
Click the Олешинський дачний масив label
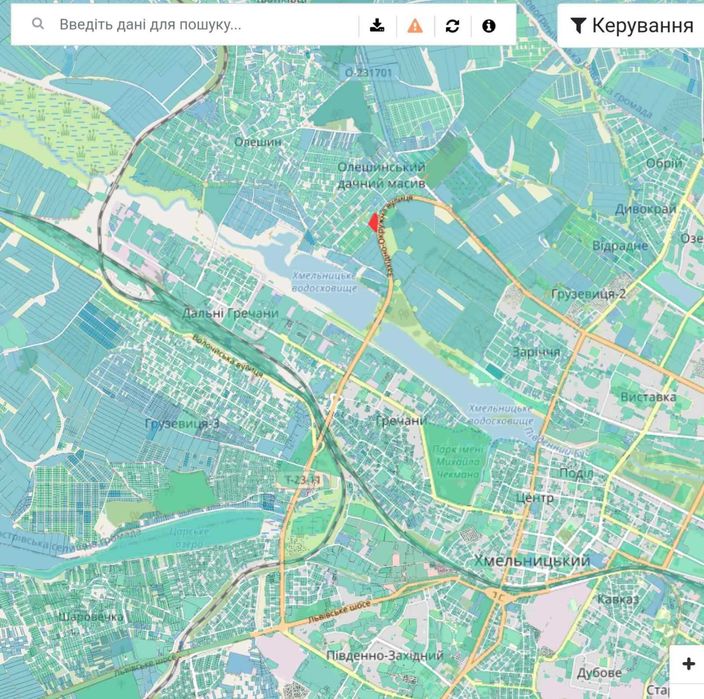coord(381,175)
